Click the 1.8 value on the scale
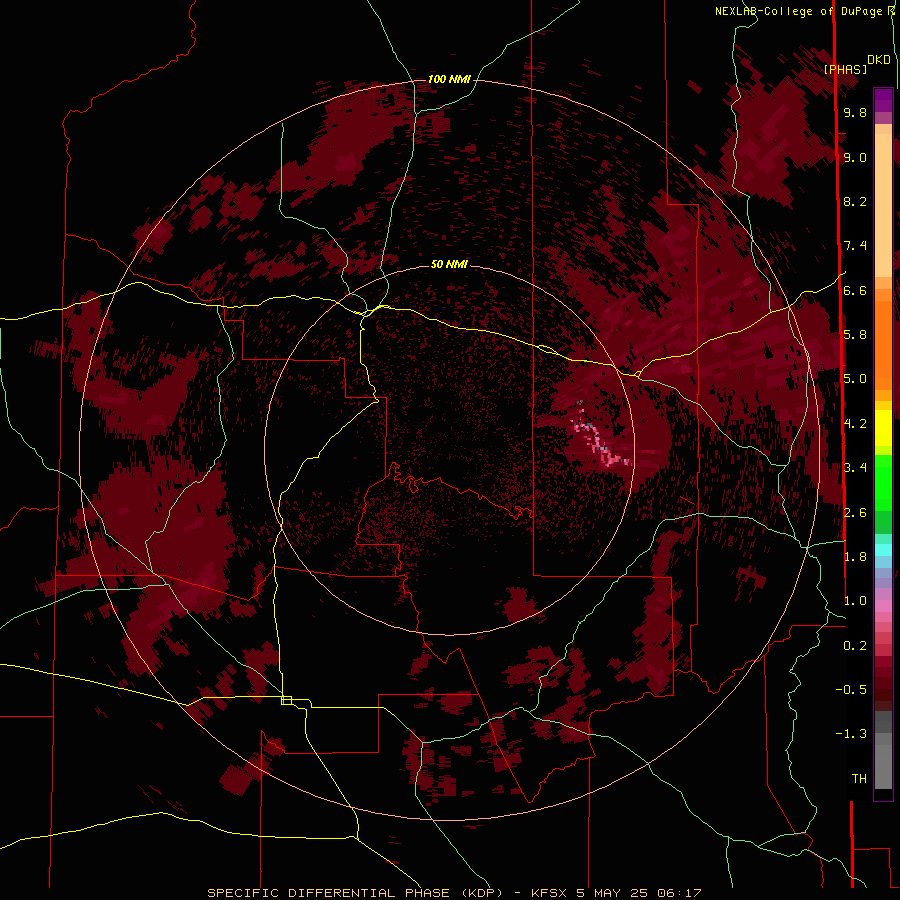This screenshot has height=900, width=900. click(855, 556)
